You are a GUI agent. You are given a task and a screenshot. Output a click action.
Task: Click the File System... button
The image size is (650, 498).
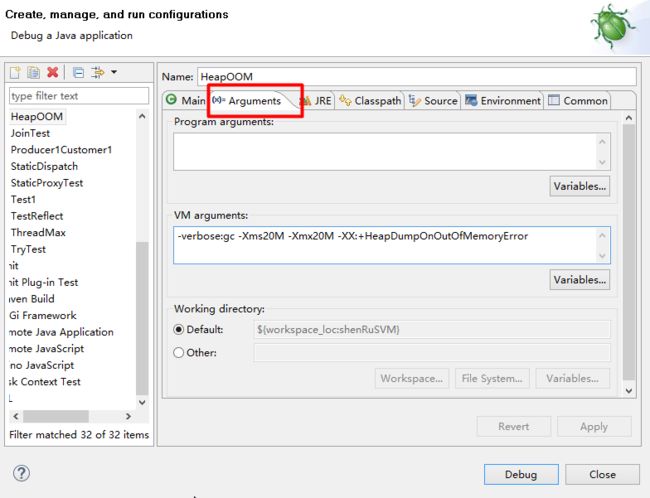coord(492,379)
